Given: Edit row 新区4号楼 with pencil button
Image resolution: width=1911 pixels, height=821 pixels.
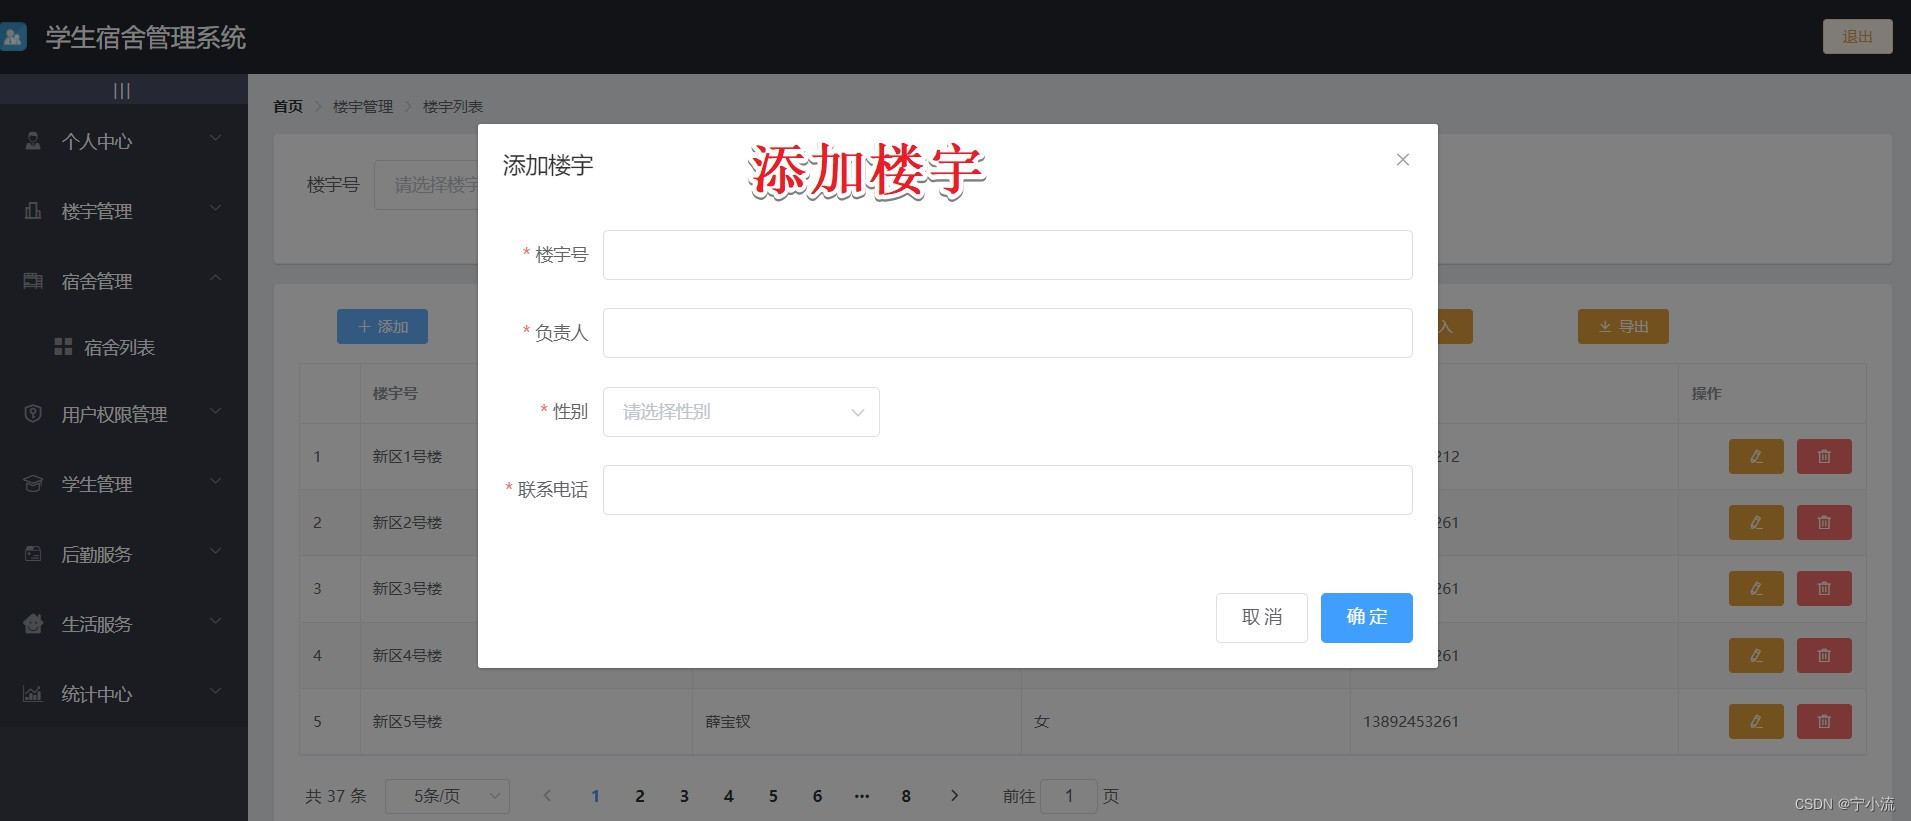Looking at the screenshot, I should [x=1756, y=655].
